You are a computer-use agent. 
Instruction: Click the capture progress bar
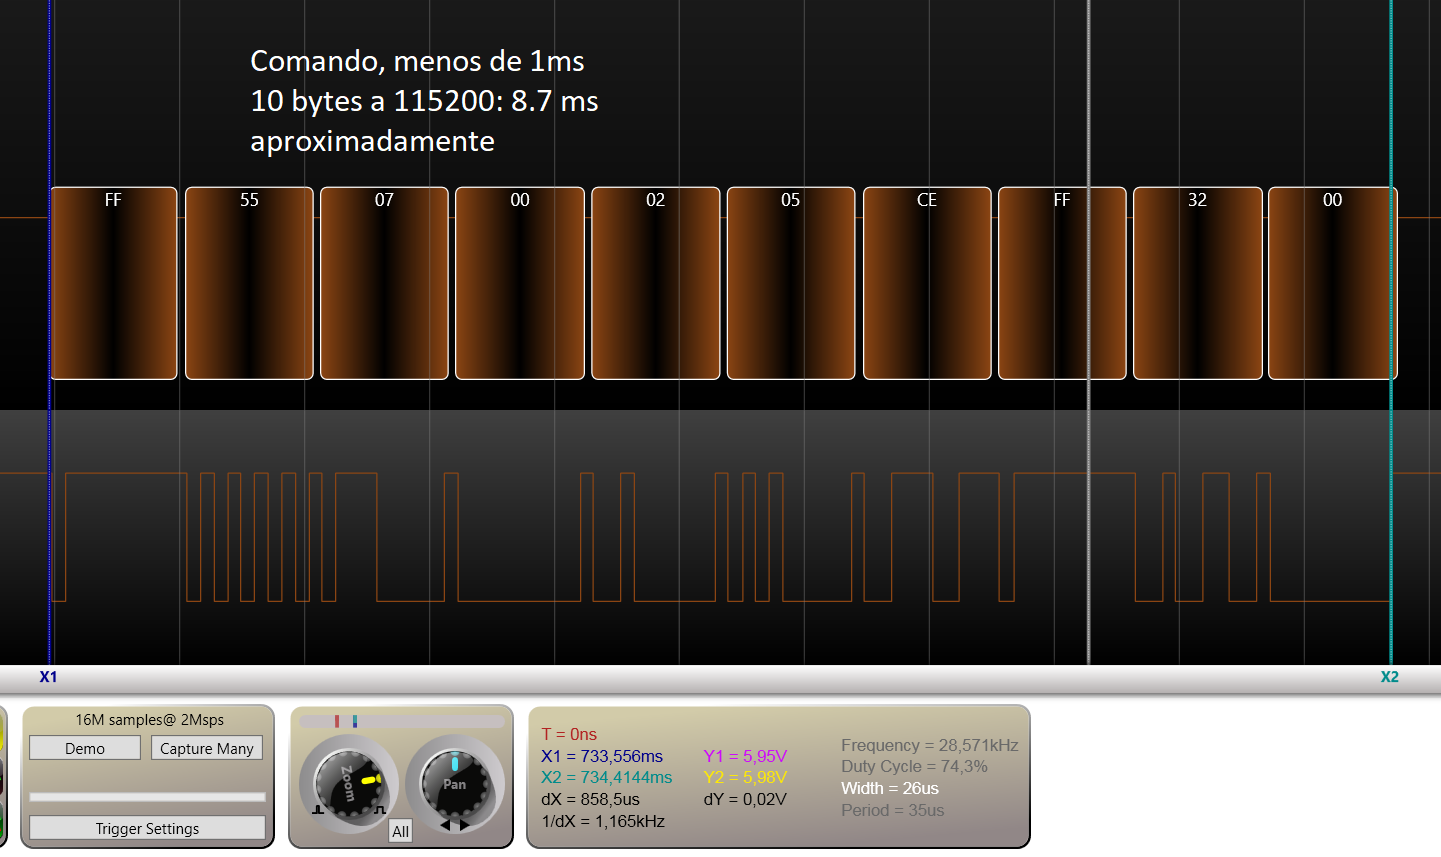(x=147, y=797)
